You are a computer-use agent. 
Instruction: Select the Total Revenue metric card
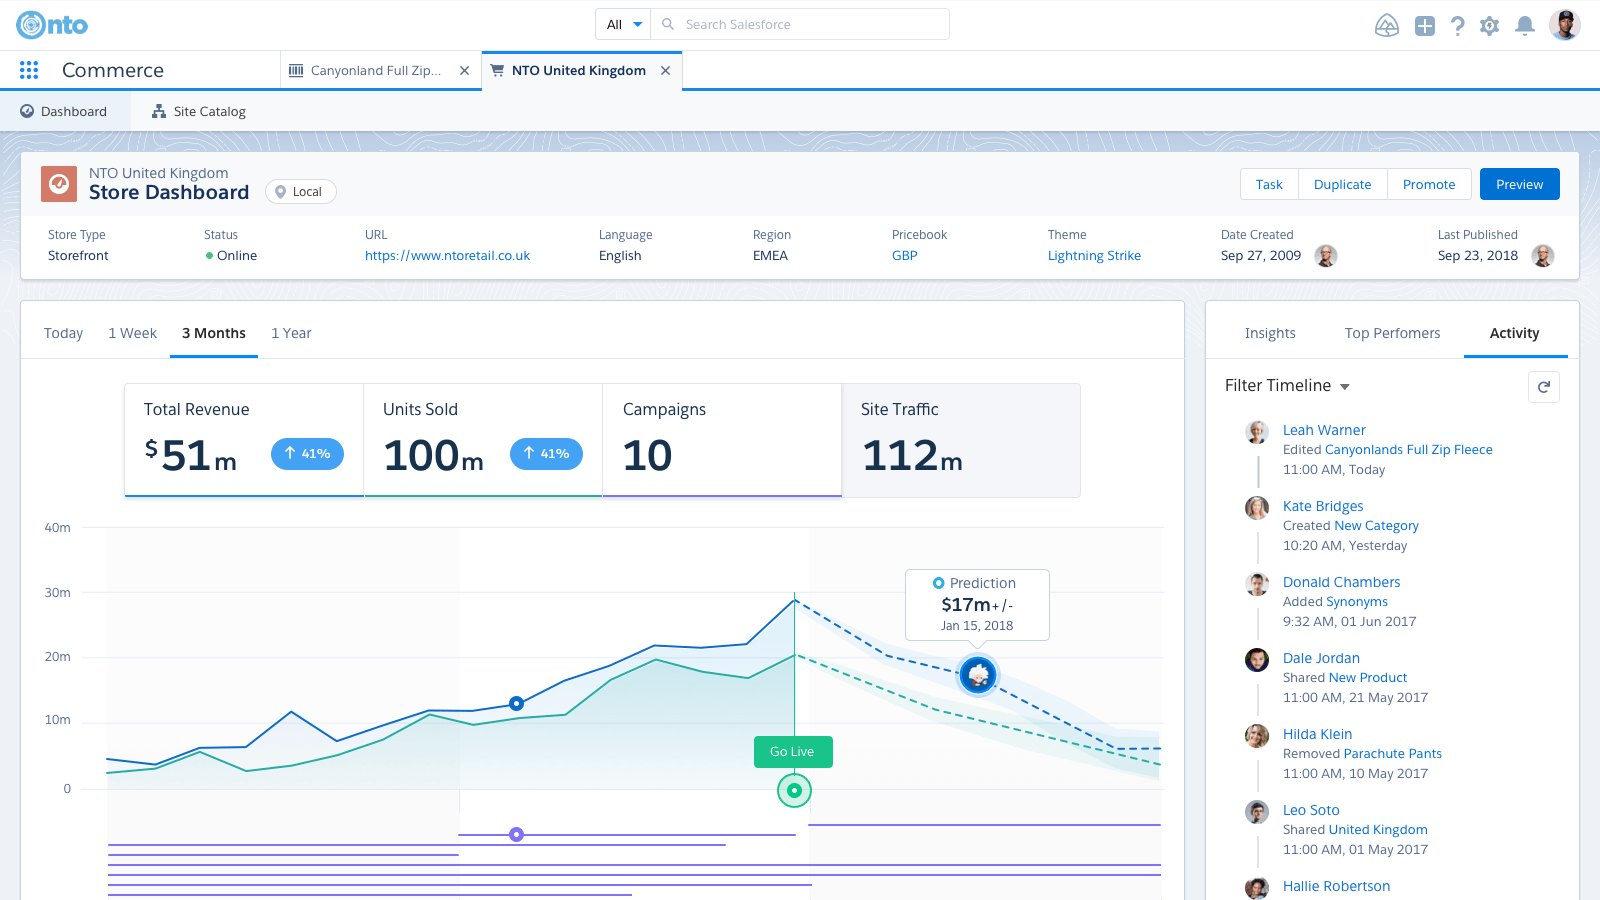tap(244, 440)
